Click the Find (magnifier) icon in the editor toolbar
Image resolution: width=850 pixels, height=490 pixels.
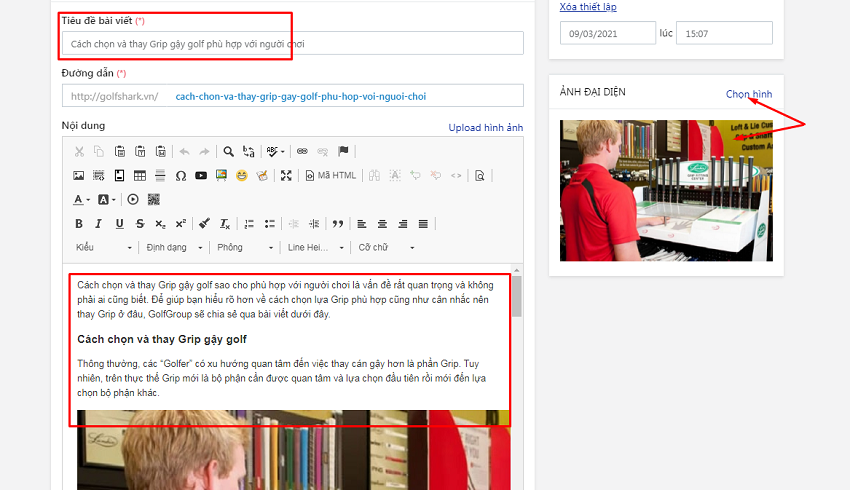tap(228, 152)
